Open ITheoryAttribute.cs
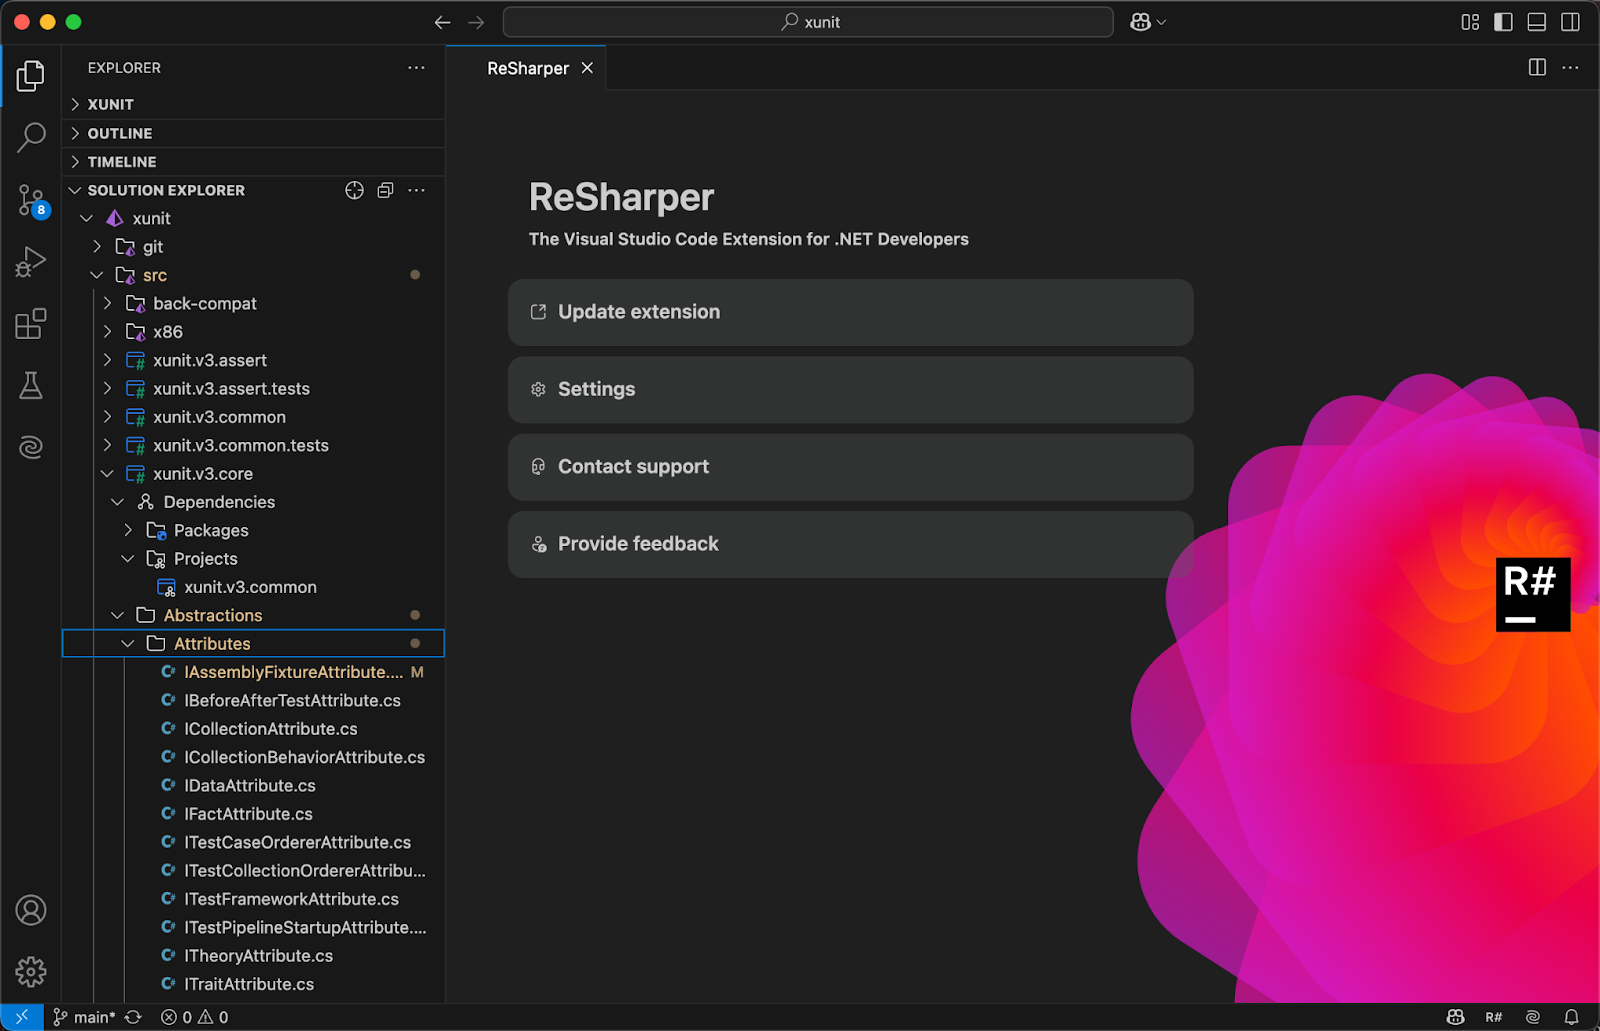 pyautogui.click(x=253, y=956)
